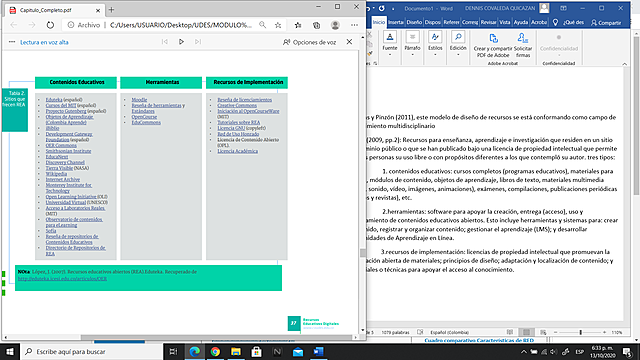Click the PDF horizontal scrollbar
640x360 pixels.
pyautogui.click(x=216, y=338)
